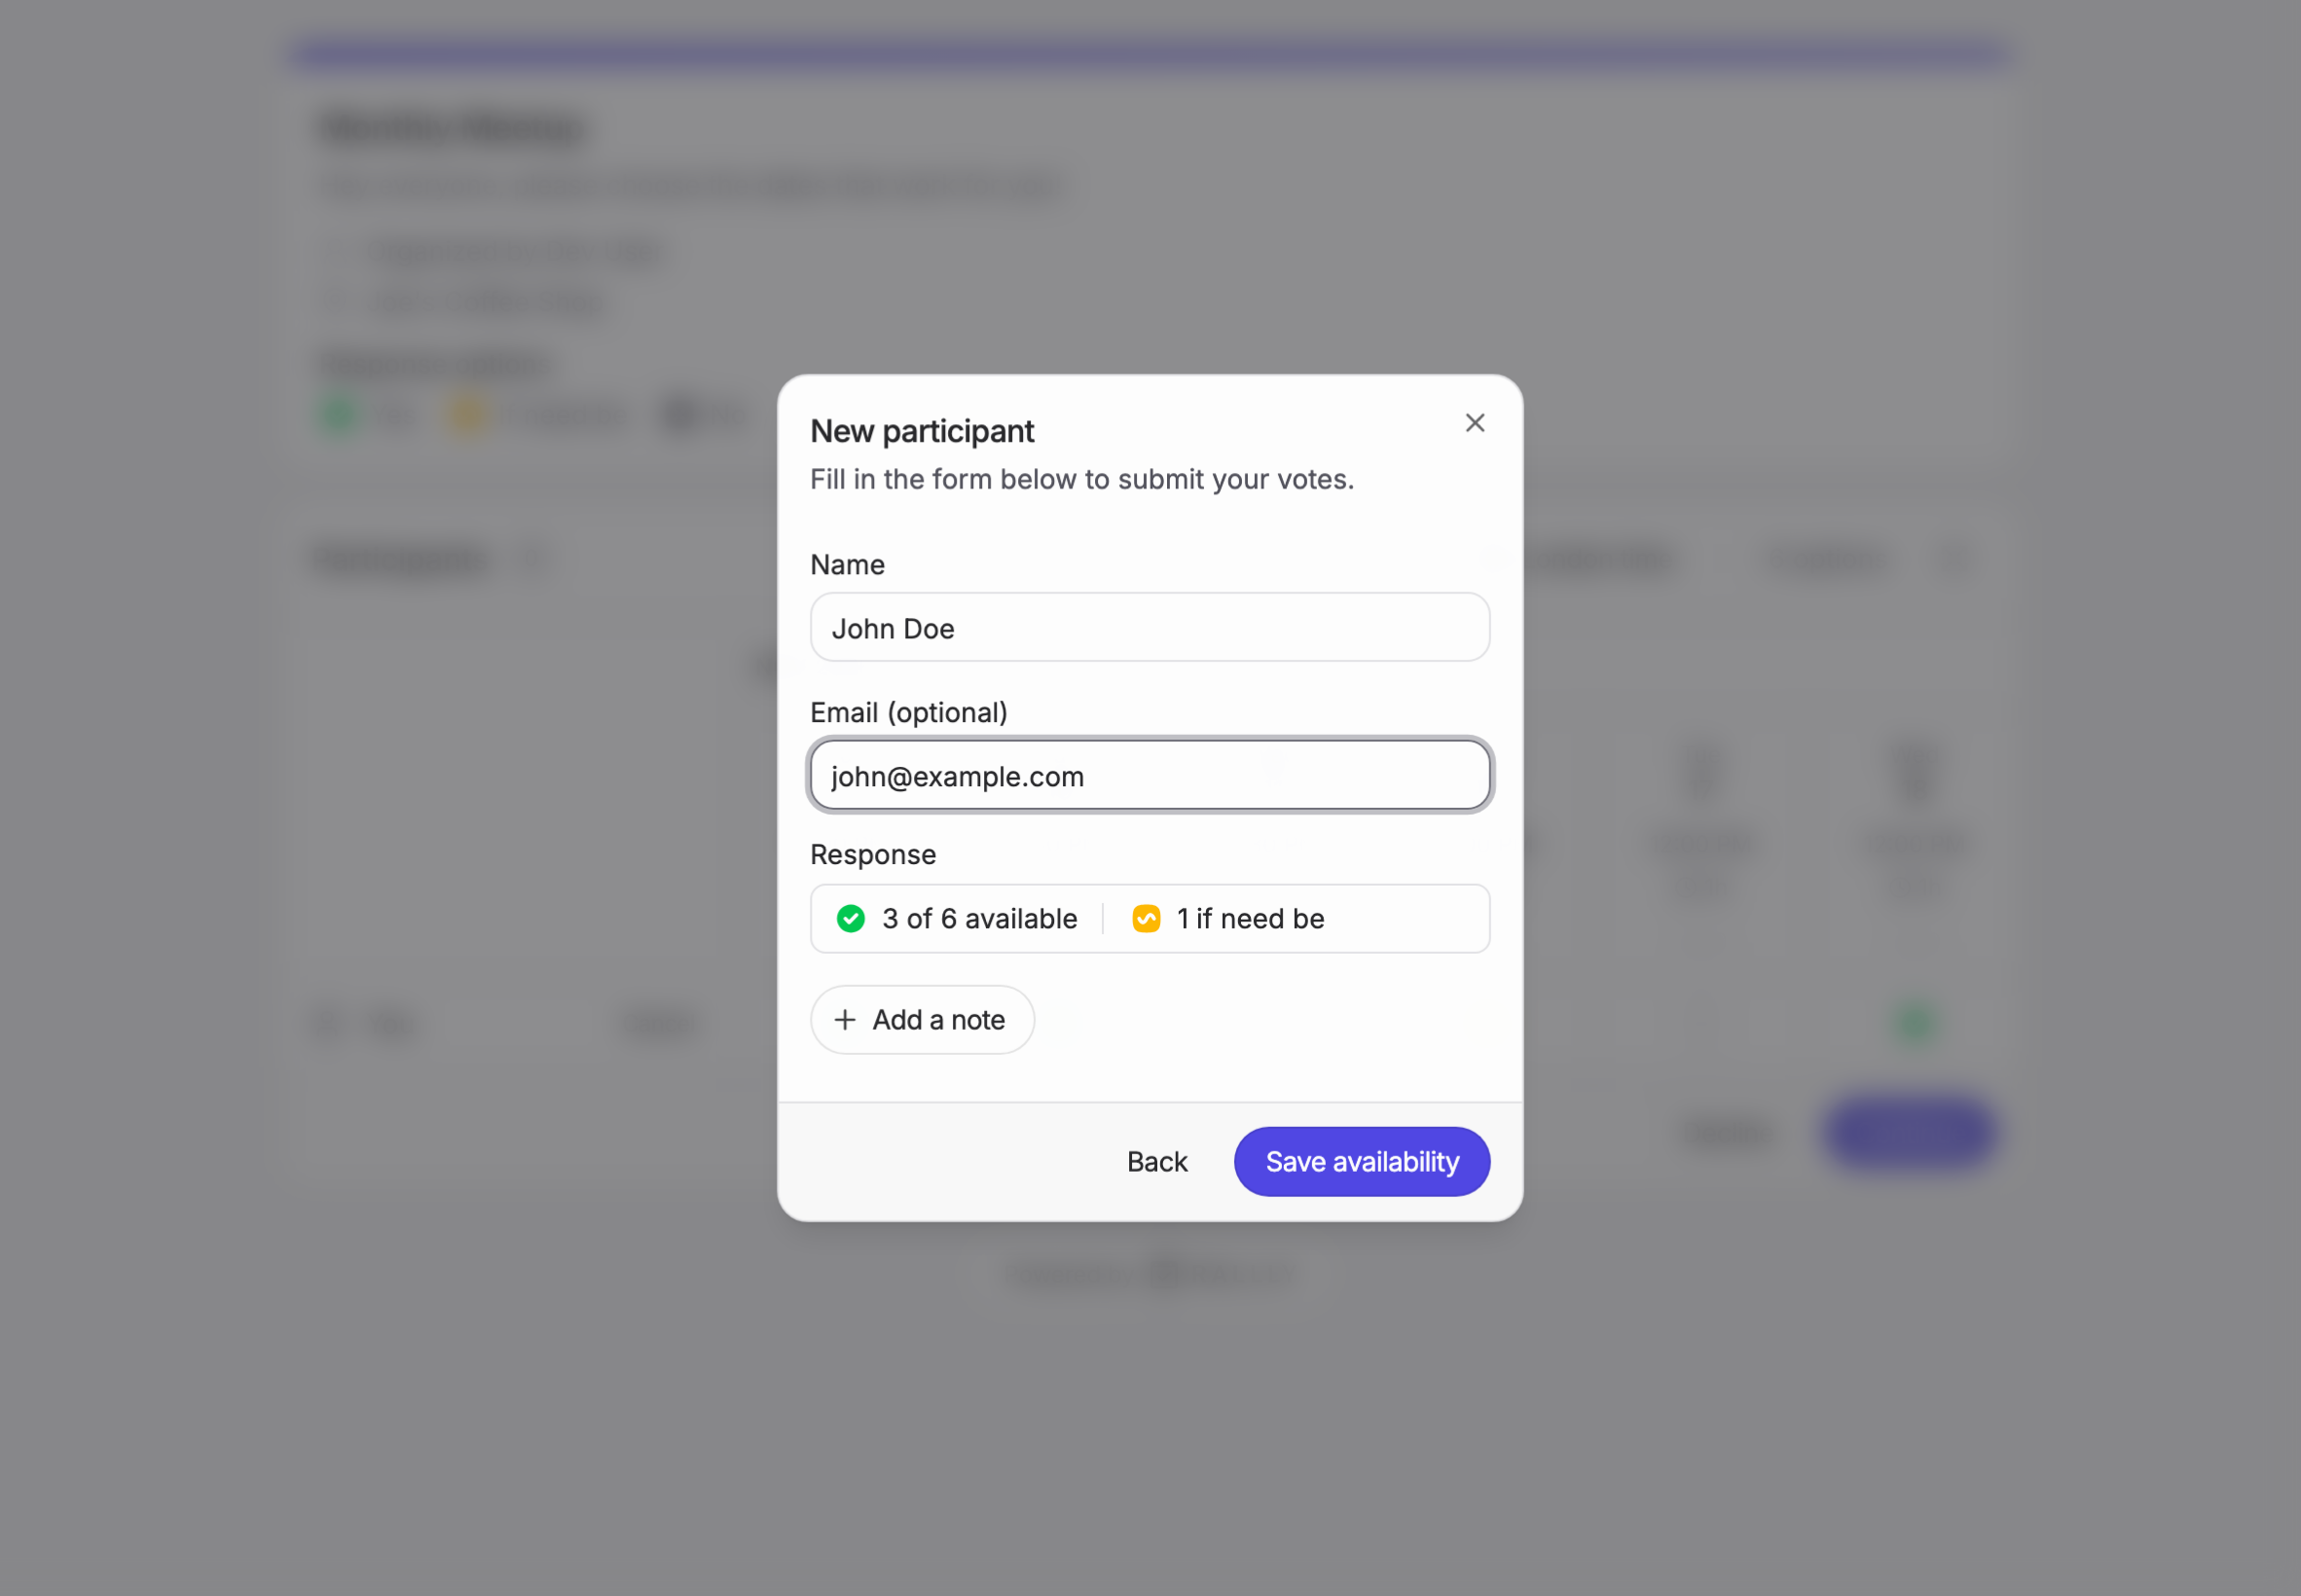Screen dimensions: 2301x1596
Task: Focus the Email field with john@example.com
Action: pos(1150,775)
